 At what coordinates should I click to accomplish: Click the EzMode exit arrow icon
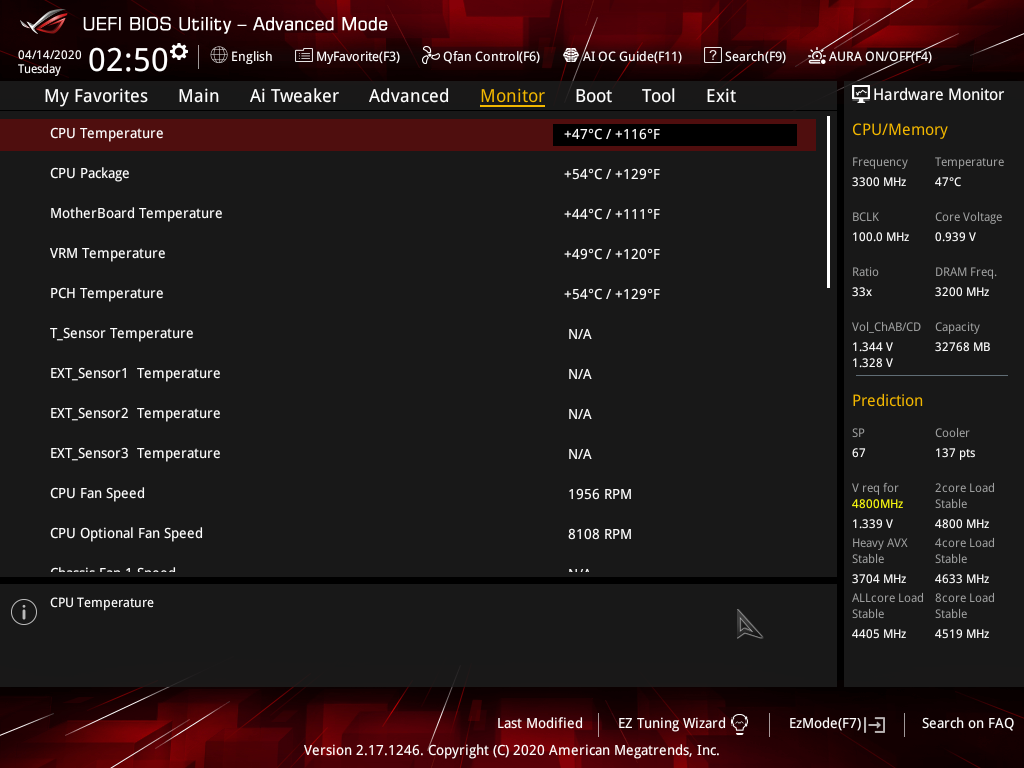coord(875,724)
